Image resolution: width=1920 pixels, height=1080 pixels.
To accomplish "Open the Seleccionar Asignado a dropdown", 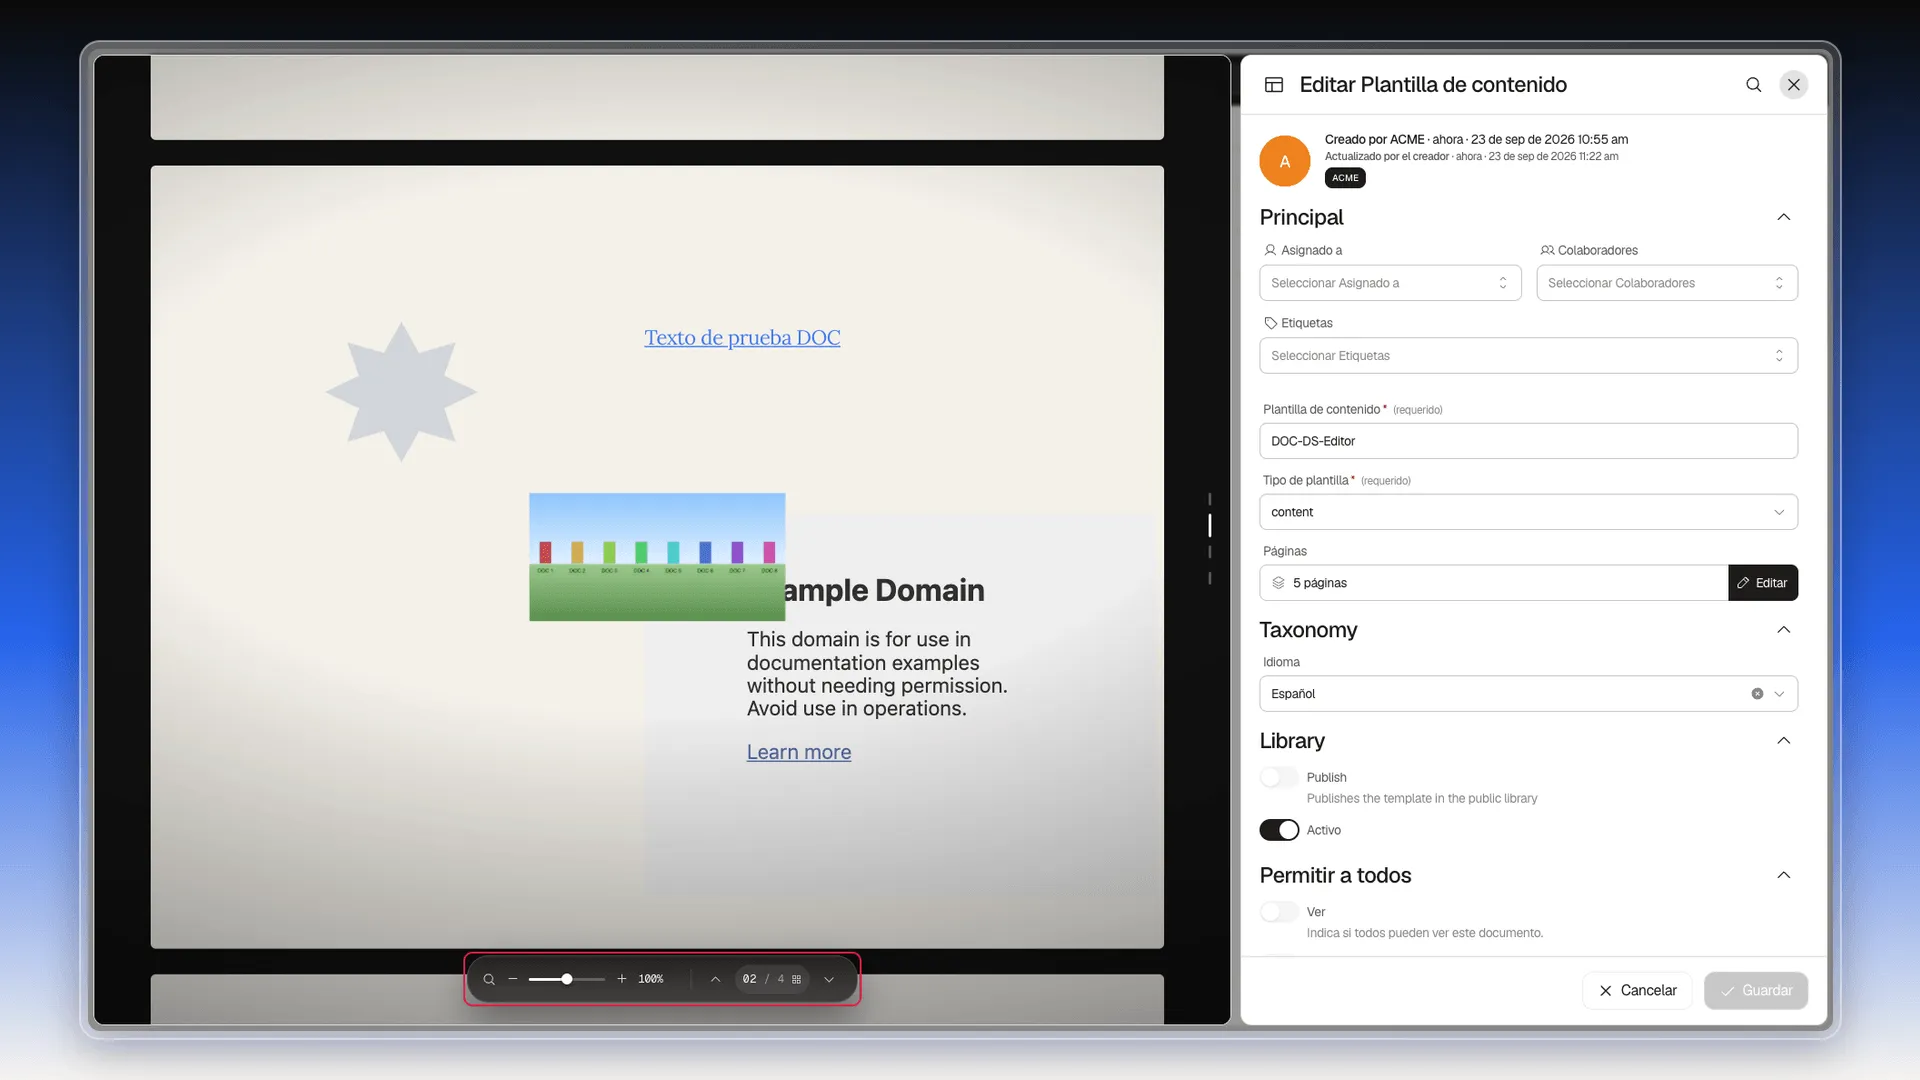I will click(1390, 283).
